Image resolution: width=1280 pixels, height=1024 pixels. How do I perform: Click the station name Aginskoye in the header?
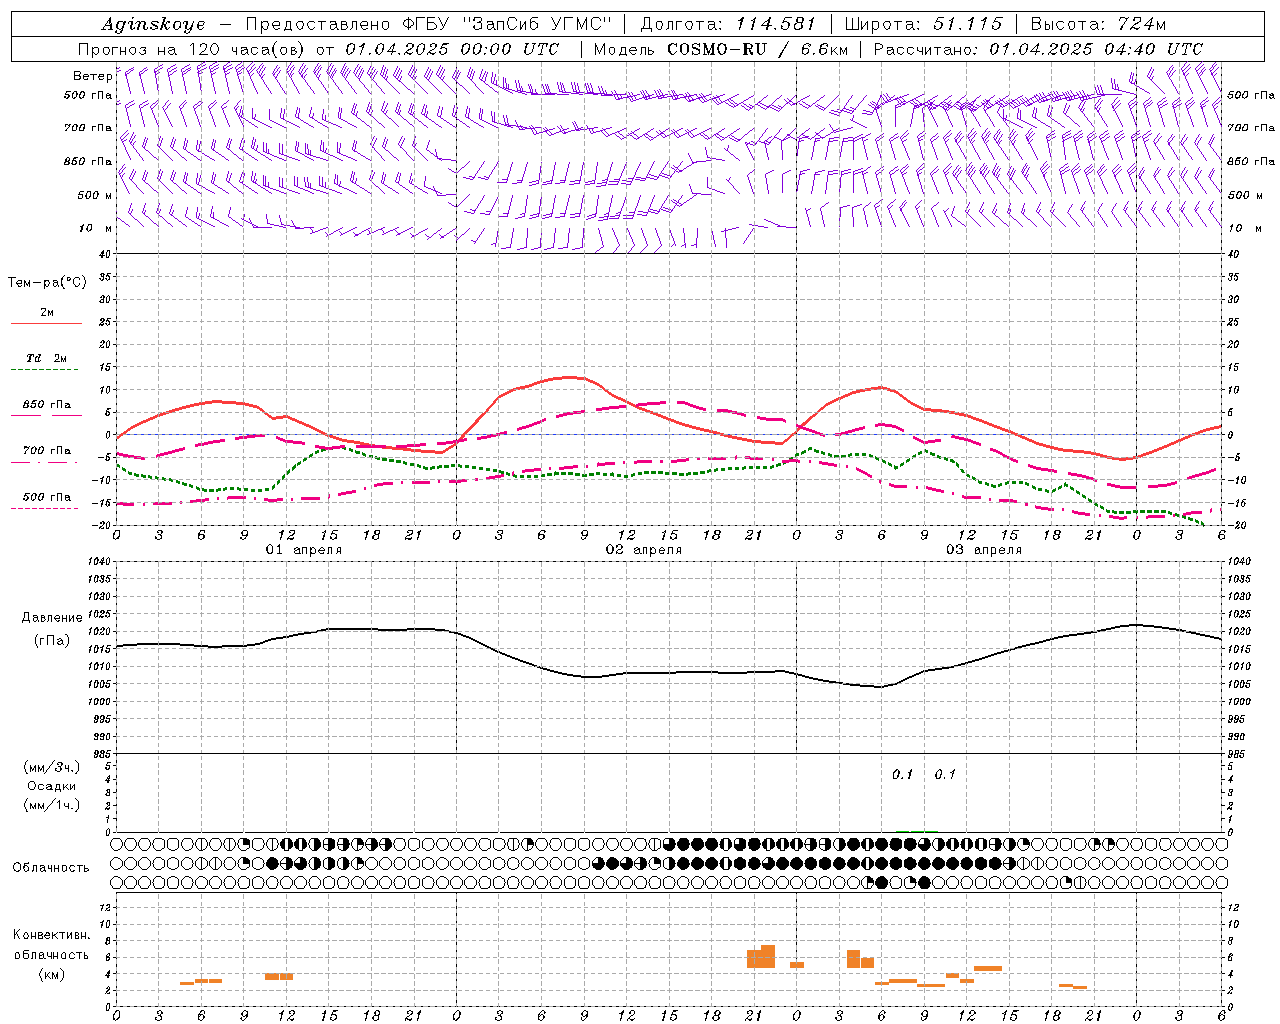[x=153, y=25]
